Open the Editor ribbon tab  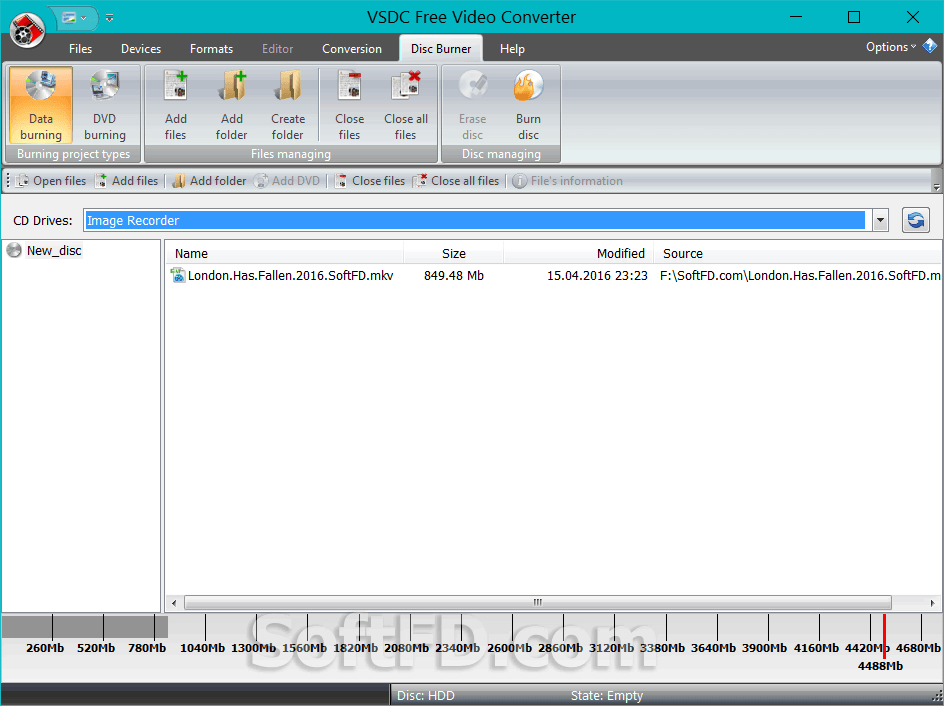278,49
